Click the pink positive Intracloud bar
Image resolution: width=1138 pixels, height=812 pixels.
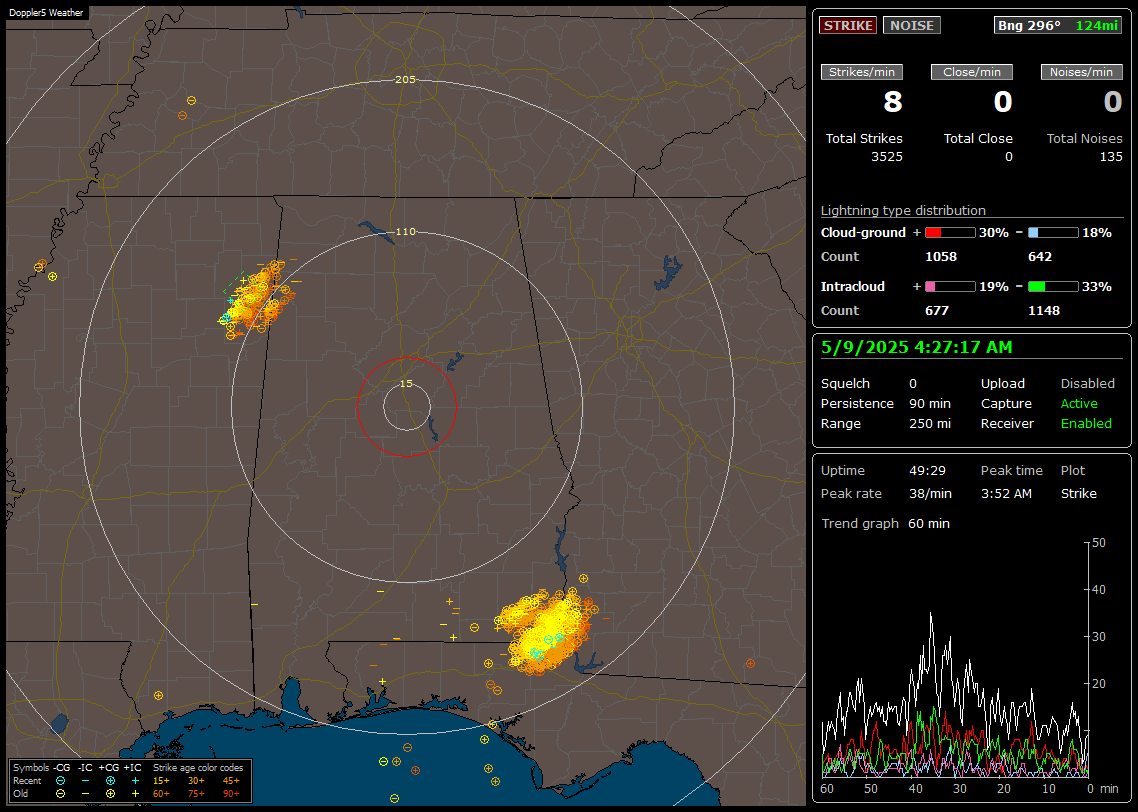click(950, 287)
